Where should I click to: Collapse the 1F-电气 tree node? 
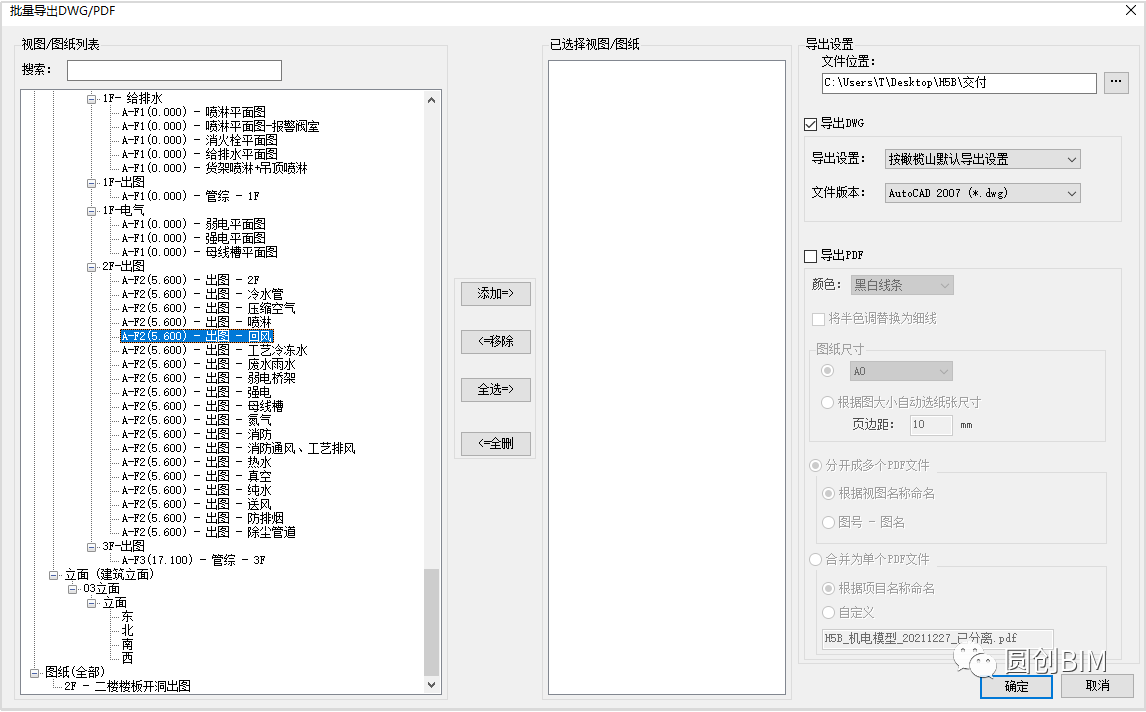click(91, 211)
